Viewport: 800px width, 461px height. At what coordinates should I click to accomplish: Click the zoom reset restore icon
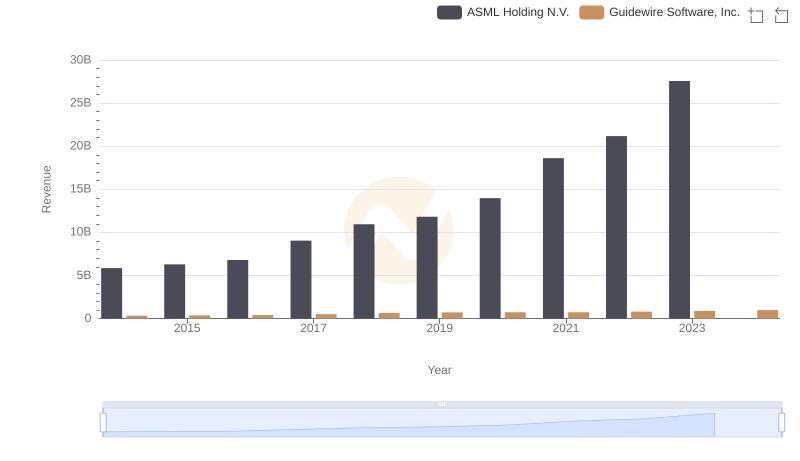click(x=781, y=15)
